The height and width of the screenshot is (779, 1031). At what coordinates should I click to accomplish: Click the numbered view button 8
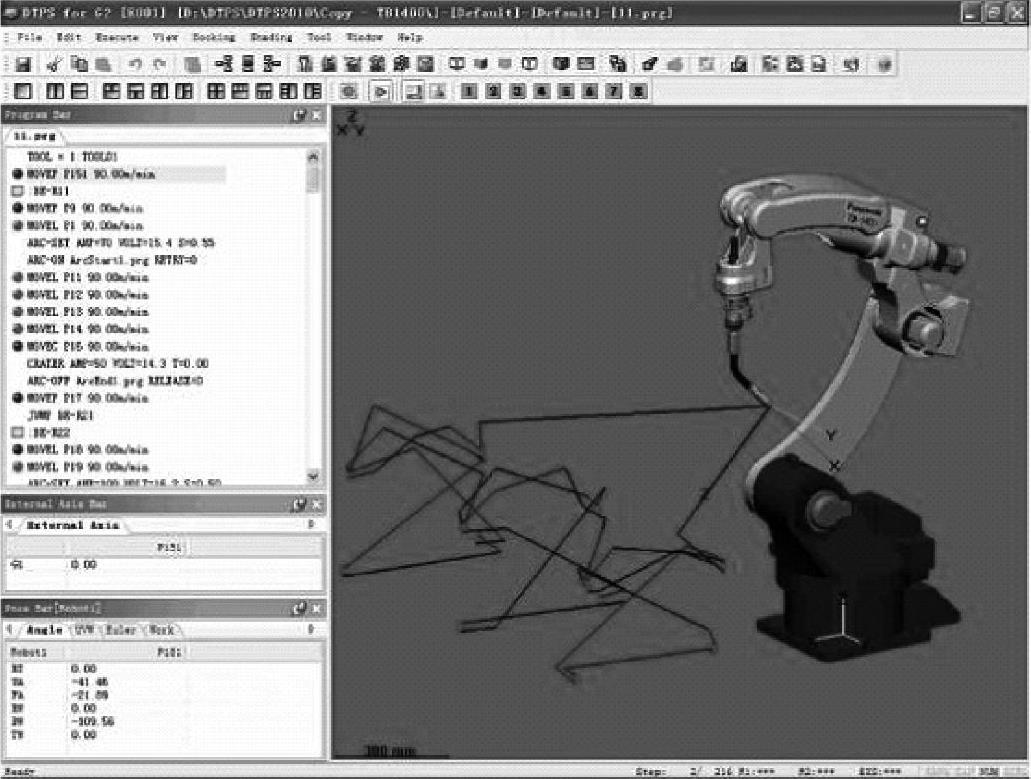pyautogui.click(x=638, y=91)
